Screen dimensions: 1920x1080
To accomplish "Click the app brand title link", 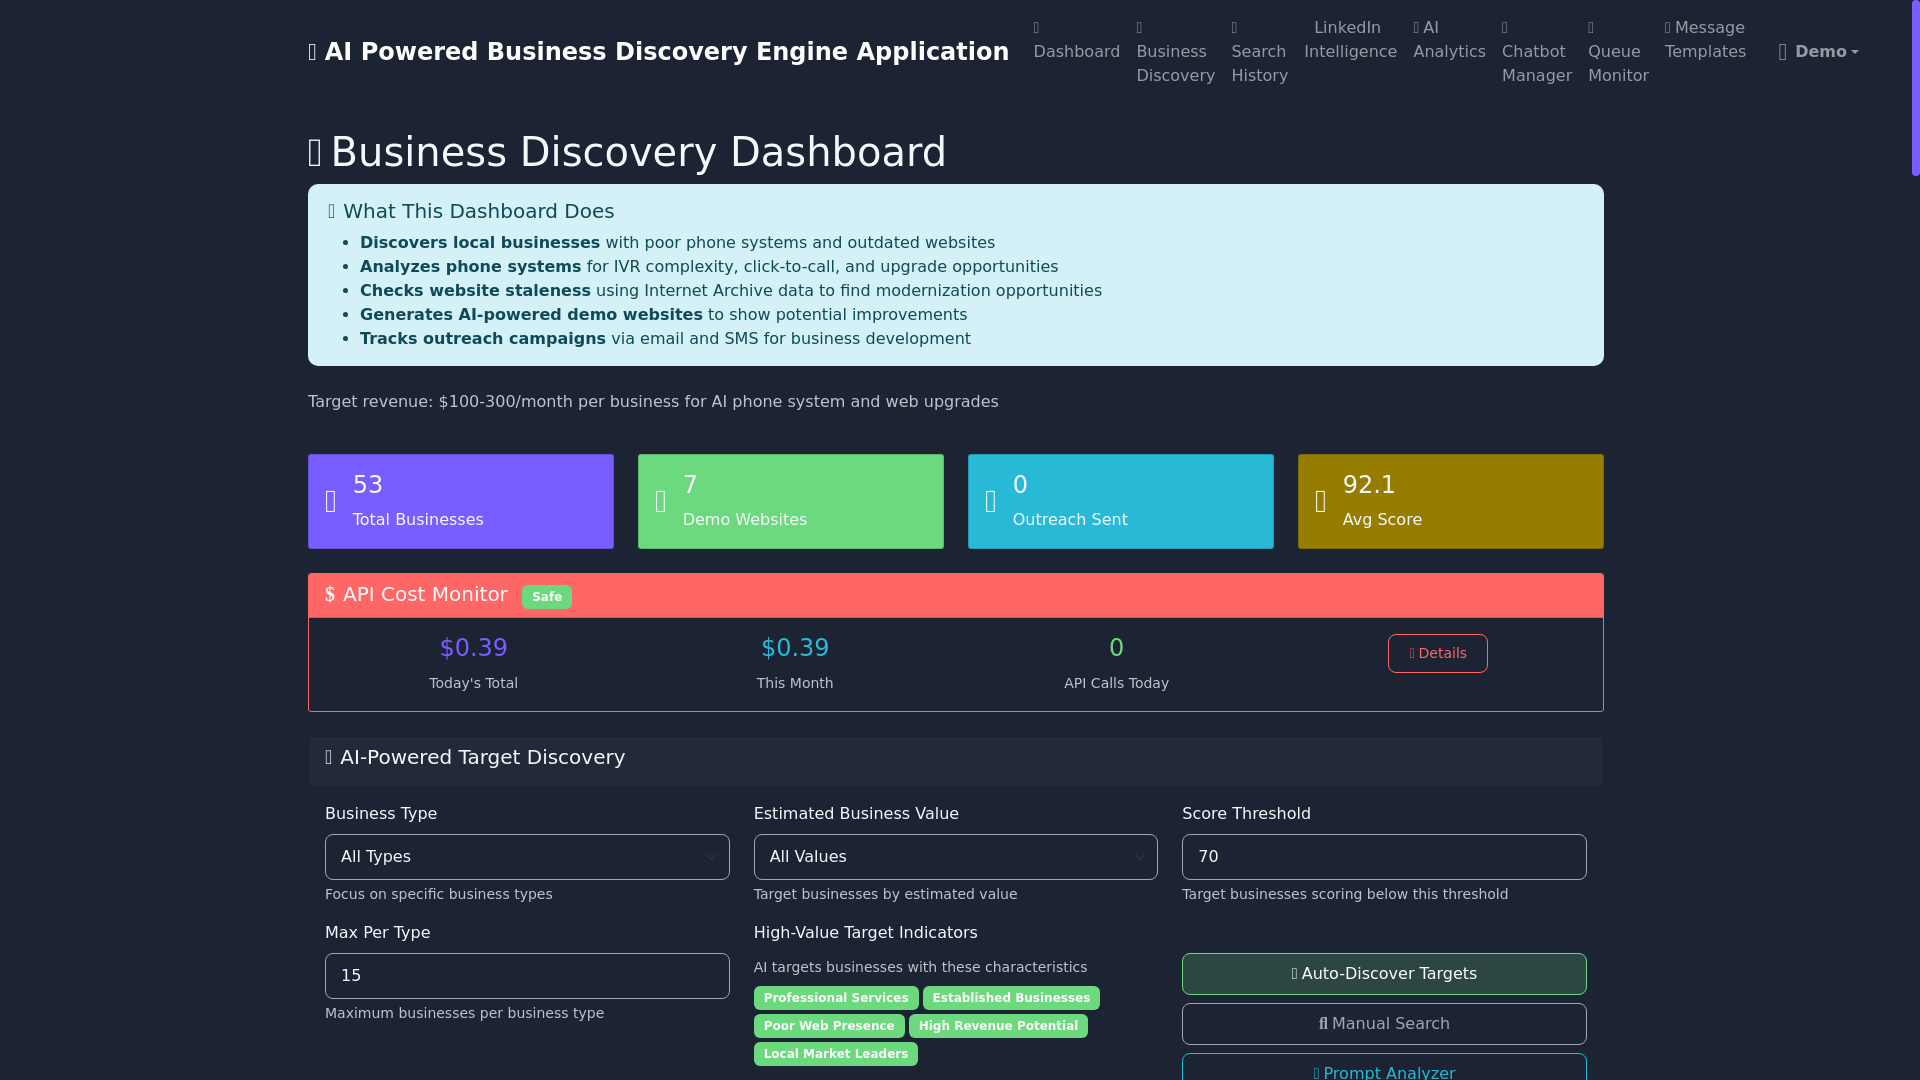I will [658, 52].
